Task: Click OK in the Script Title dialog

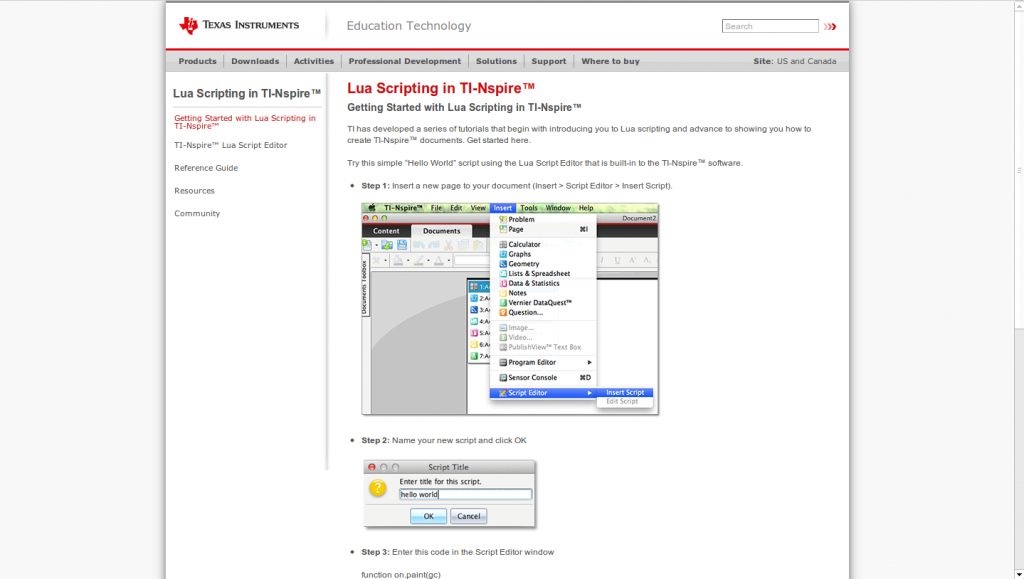Action: [428, 516]
